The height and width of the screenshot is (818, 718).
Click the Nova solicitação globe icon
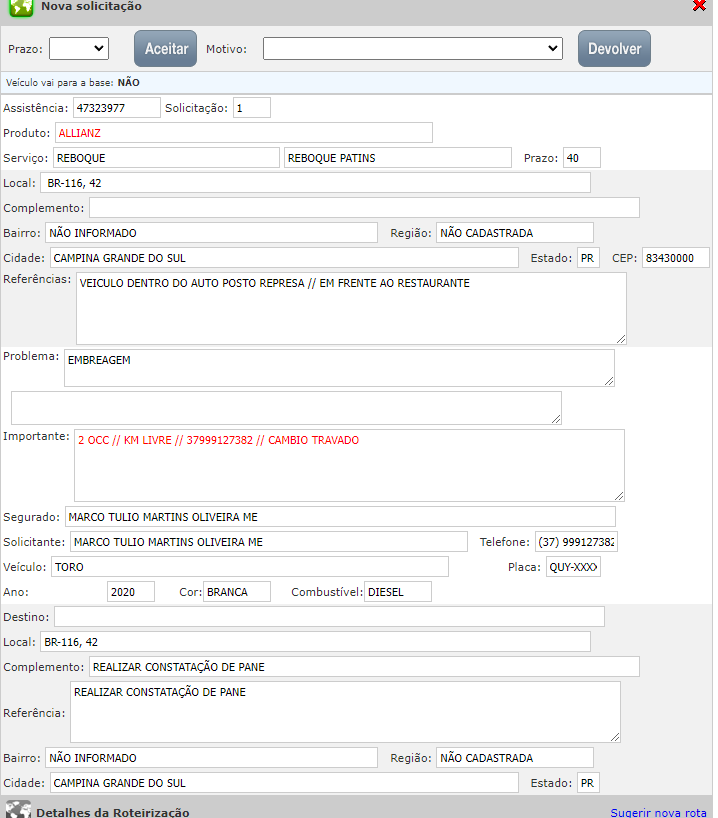(x=20, y=7)
